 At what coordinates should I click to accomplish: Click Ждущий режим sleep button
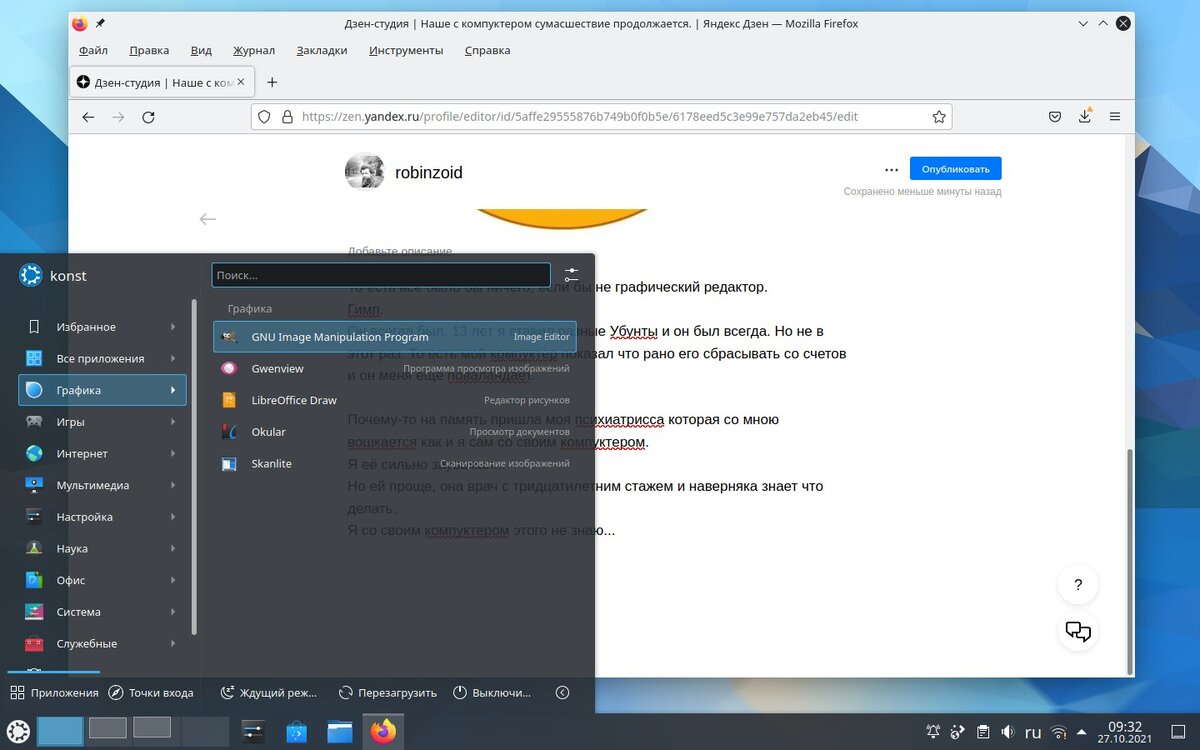(x=269, y=692)
